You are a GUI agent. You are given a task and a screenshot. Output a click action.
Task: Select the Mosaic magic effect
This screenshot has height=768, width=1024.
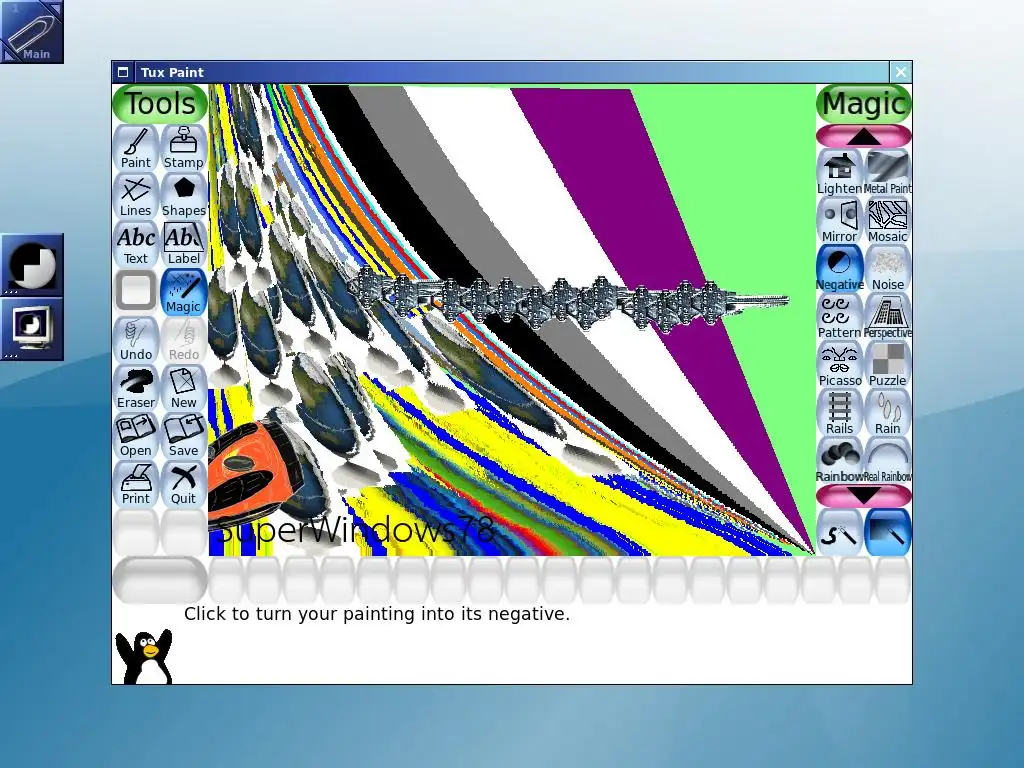888,221
